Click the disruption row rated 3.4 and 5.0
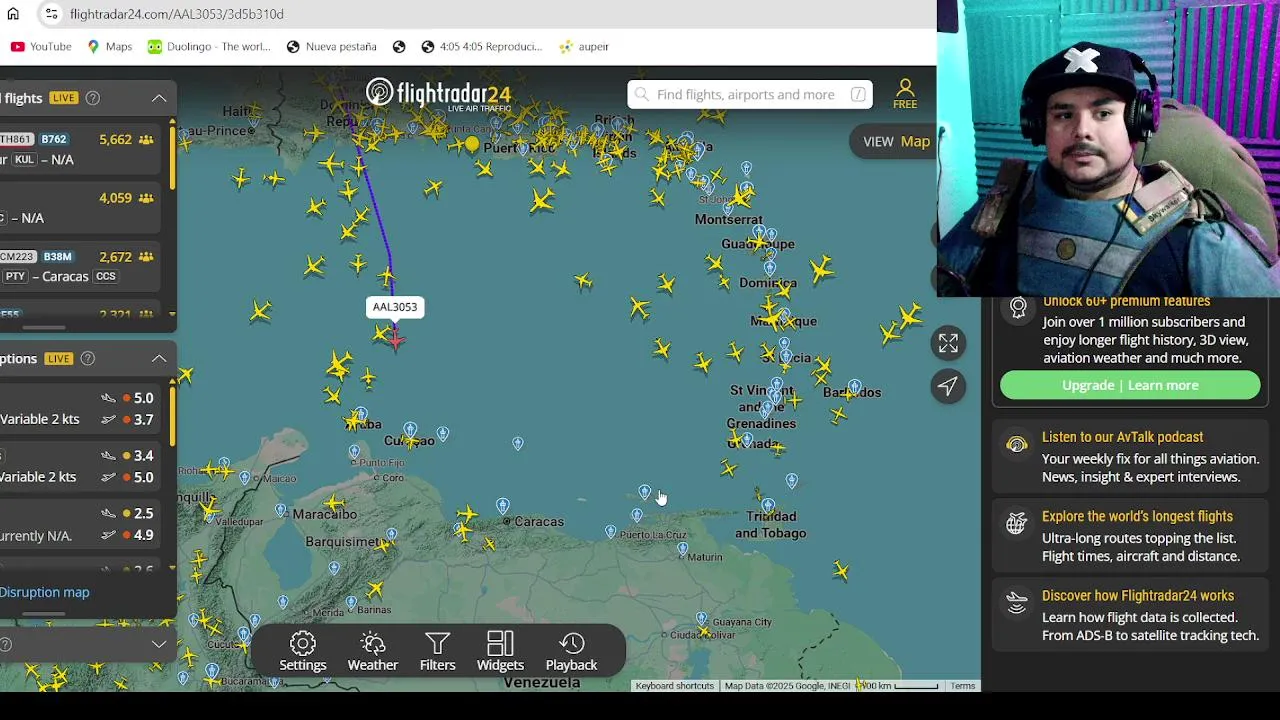Viewport: 1280px width, 720px height. click(80, 466)
